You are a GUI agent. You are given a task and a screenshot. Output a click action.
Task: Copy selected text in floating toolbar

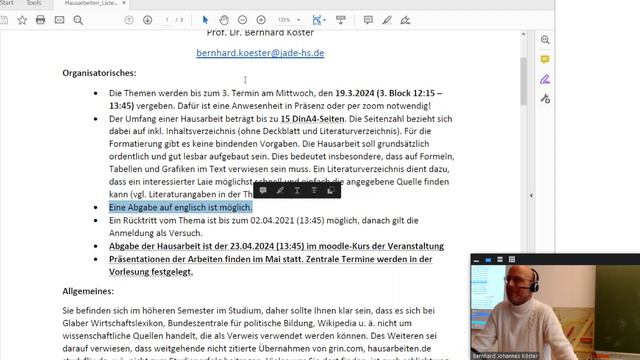click(331, 190)
